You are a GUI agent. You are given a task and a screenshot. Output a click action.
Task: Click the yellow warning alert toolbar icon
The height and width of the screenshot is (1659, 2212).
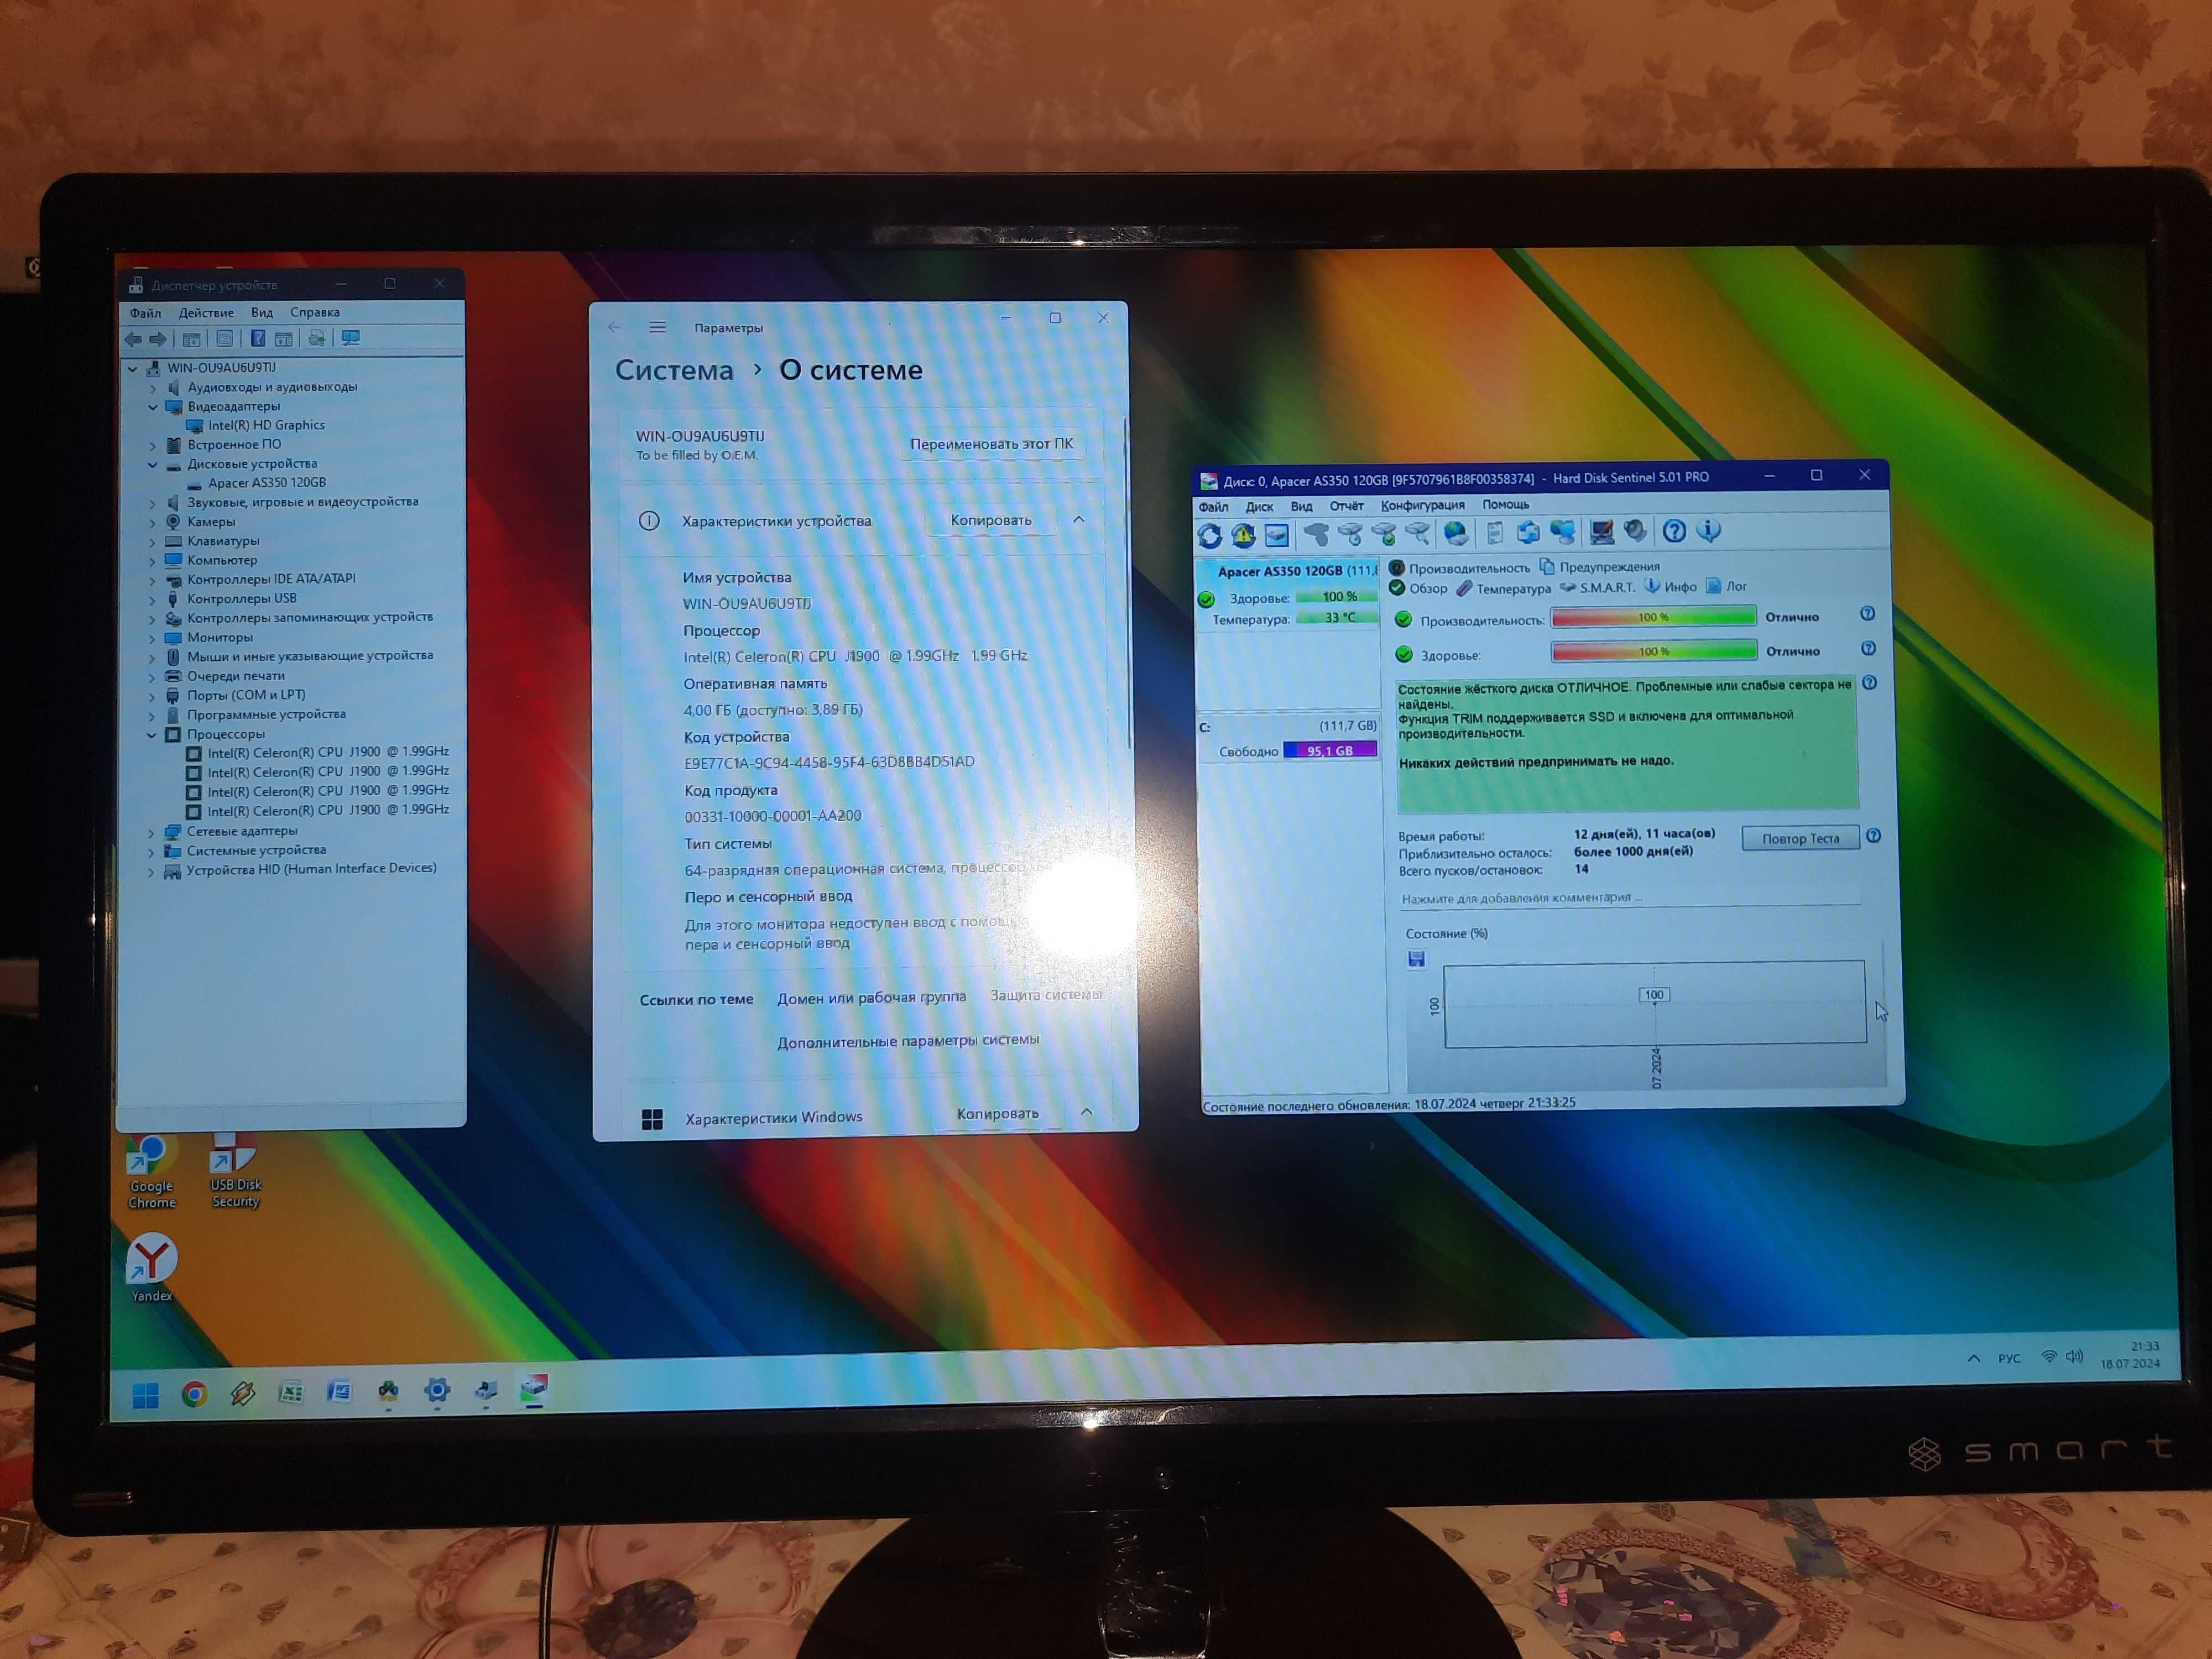click(1243, 536)
